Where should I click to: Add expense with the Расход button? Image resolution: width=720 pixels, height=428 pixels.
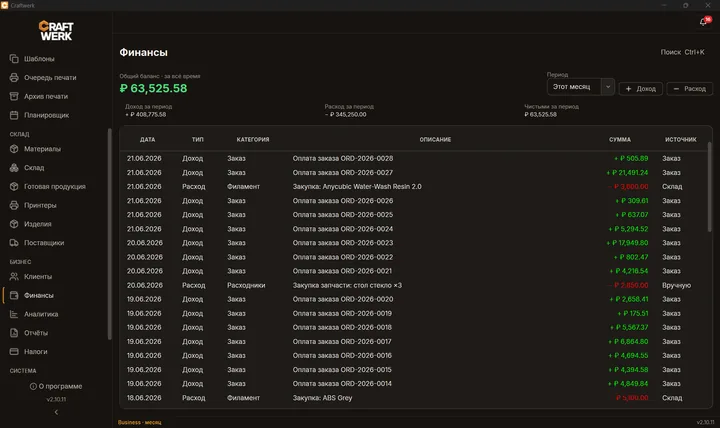pyautogui.click(x=689, y=89)
